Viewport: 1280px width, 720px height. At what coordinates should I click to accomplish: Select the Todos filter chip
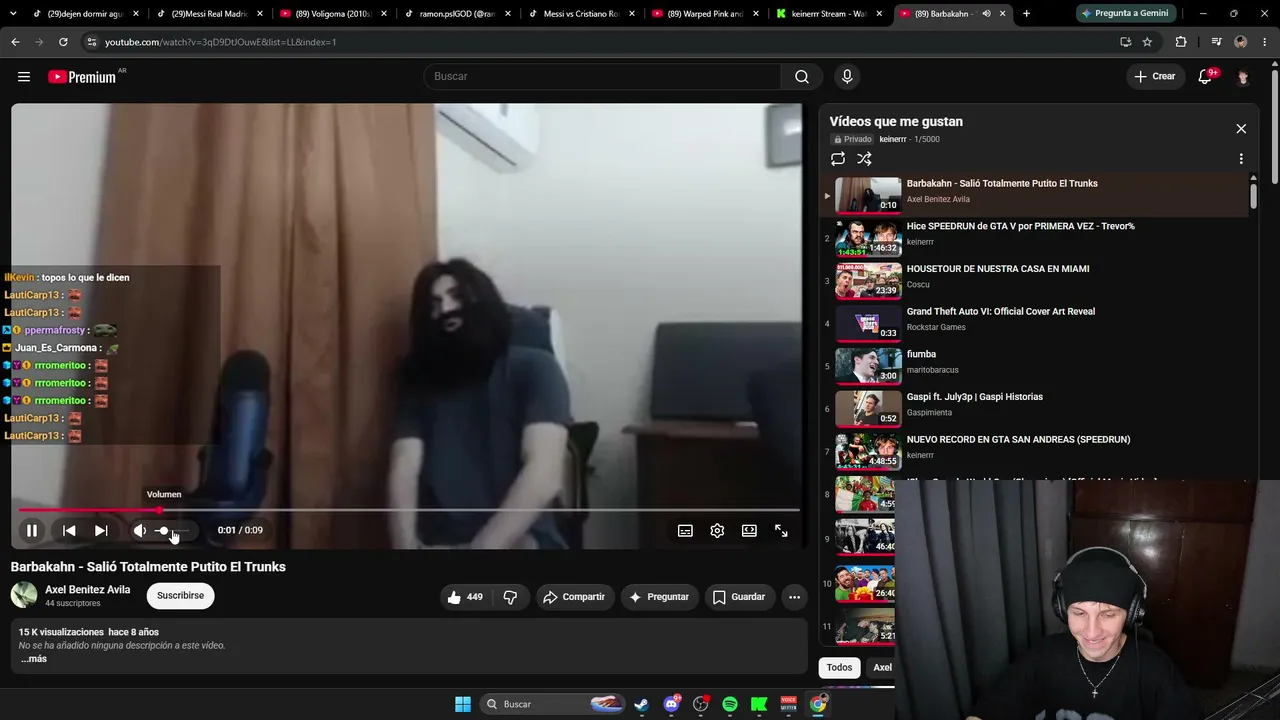(x=840, y=668)
